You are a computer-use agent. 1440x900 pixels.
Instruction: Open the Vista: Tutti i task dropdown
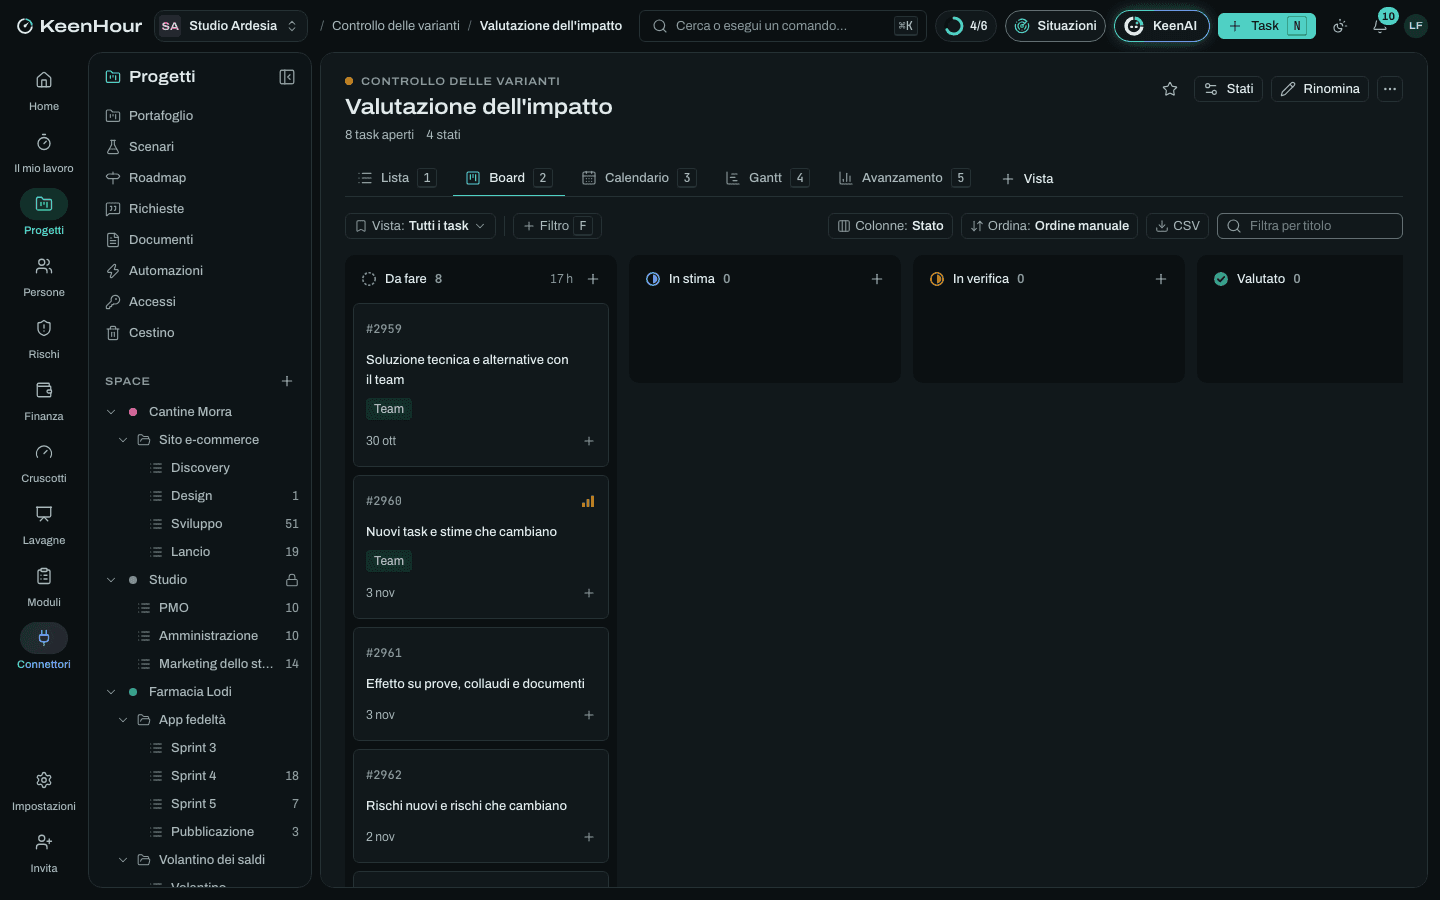coord(420,226)
